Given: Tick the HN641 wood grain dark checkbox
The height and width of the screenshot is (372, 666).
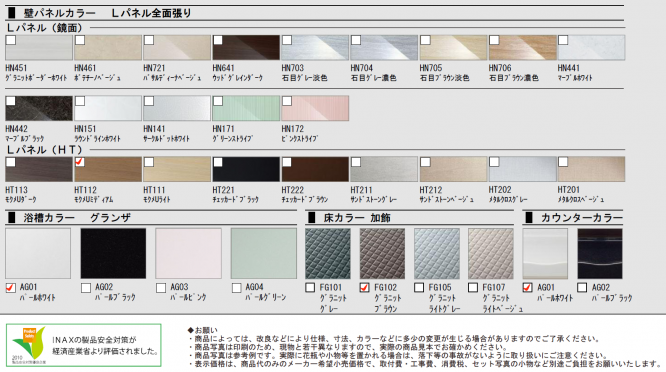Looking at the screenshot, I should 218,40.
